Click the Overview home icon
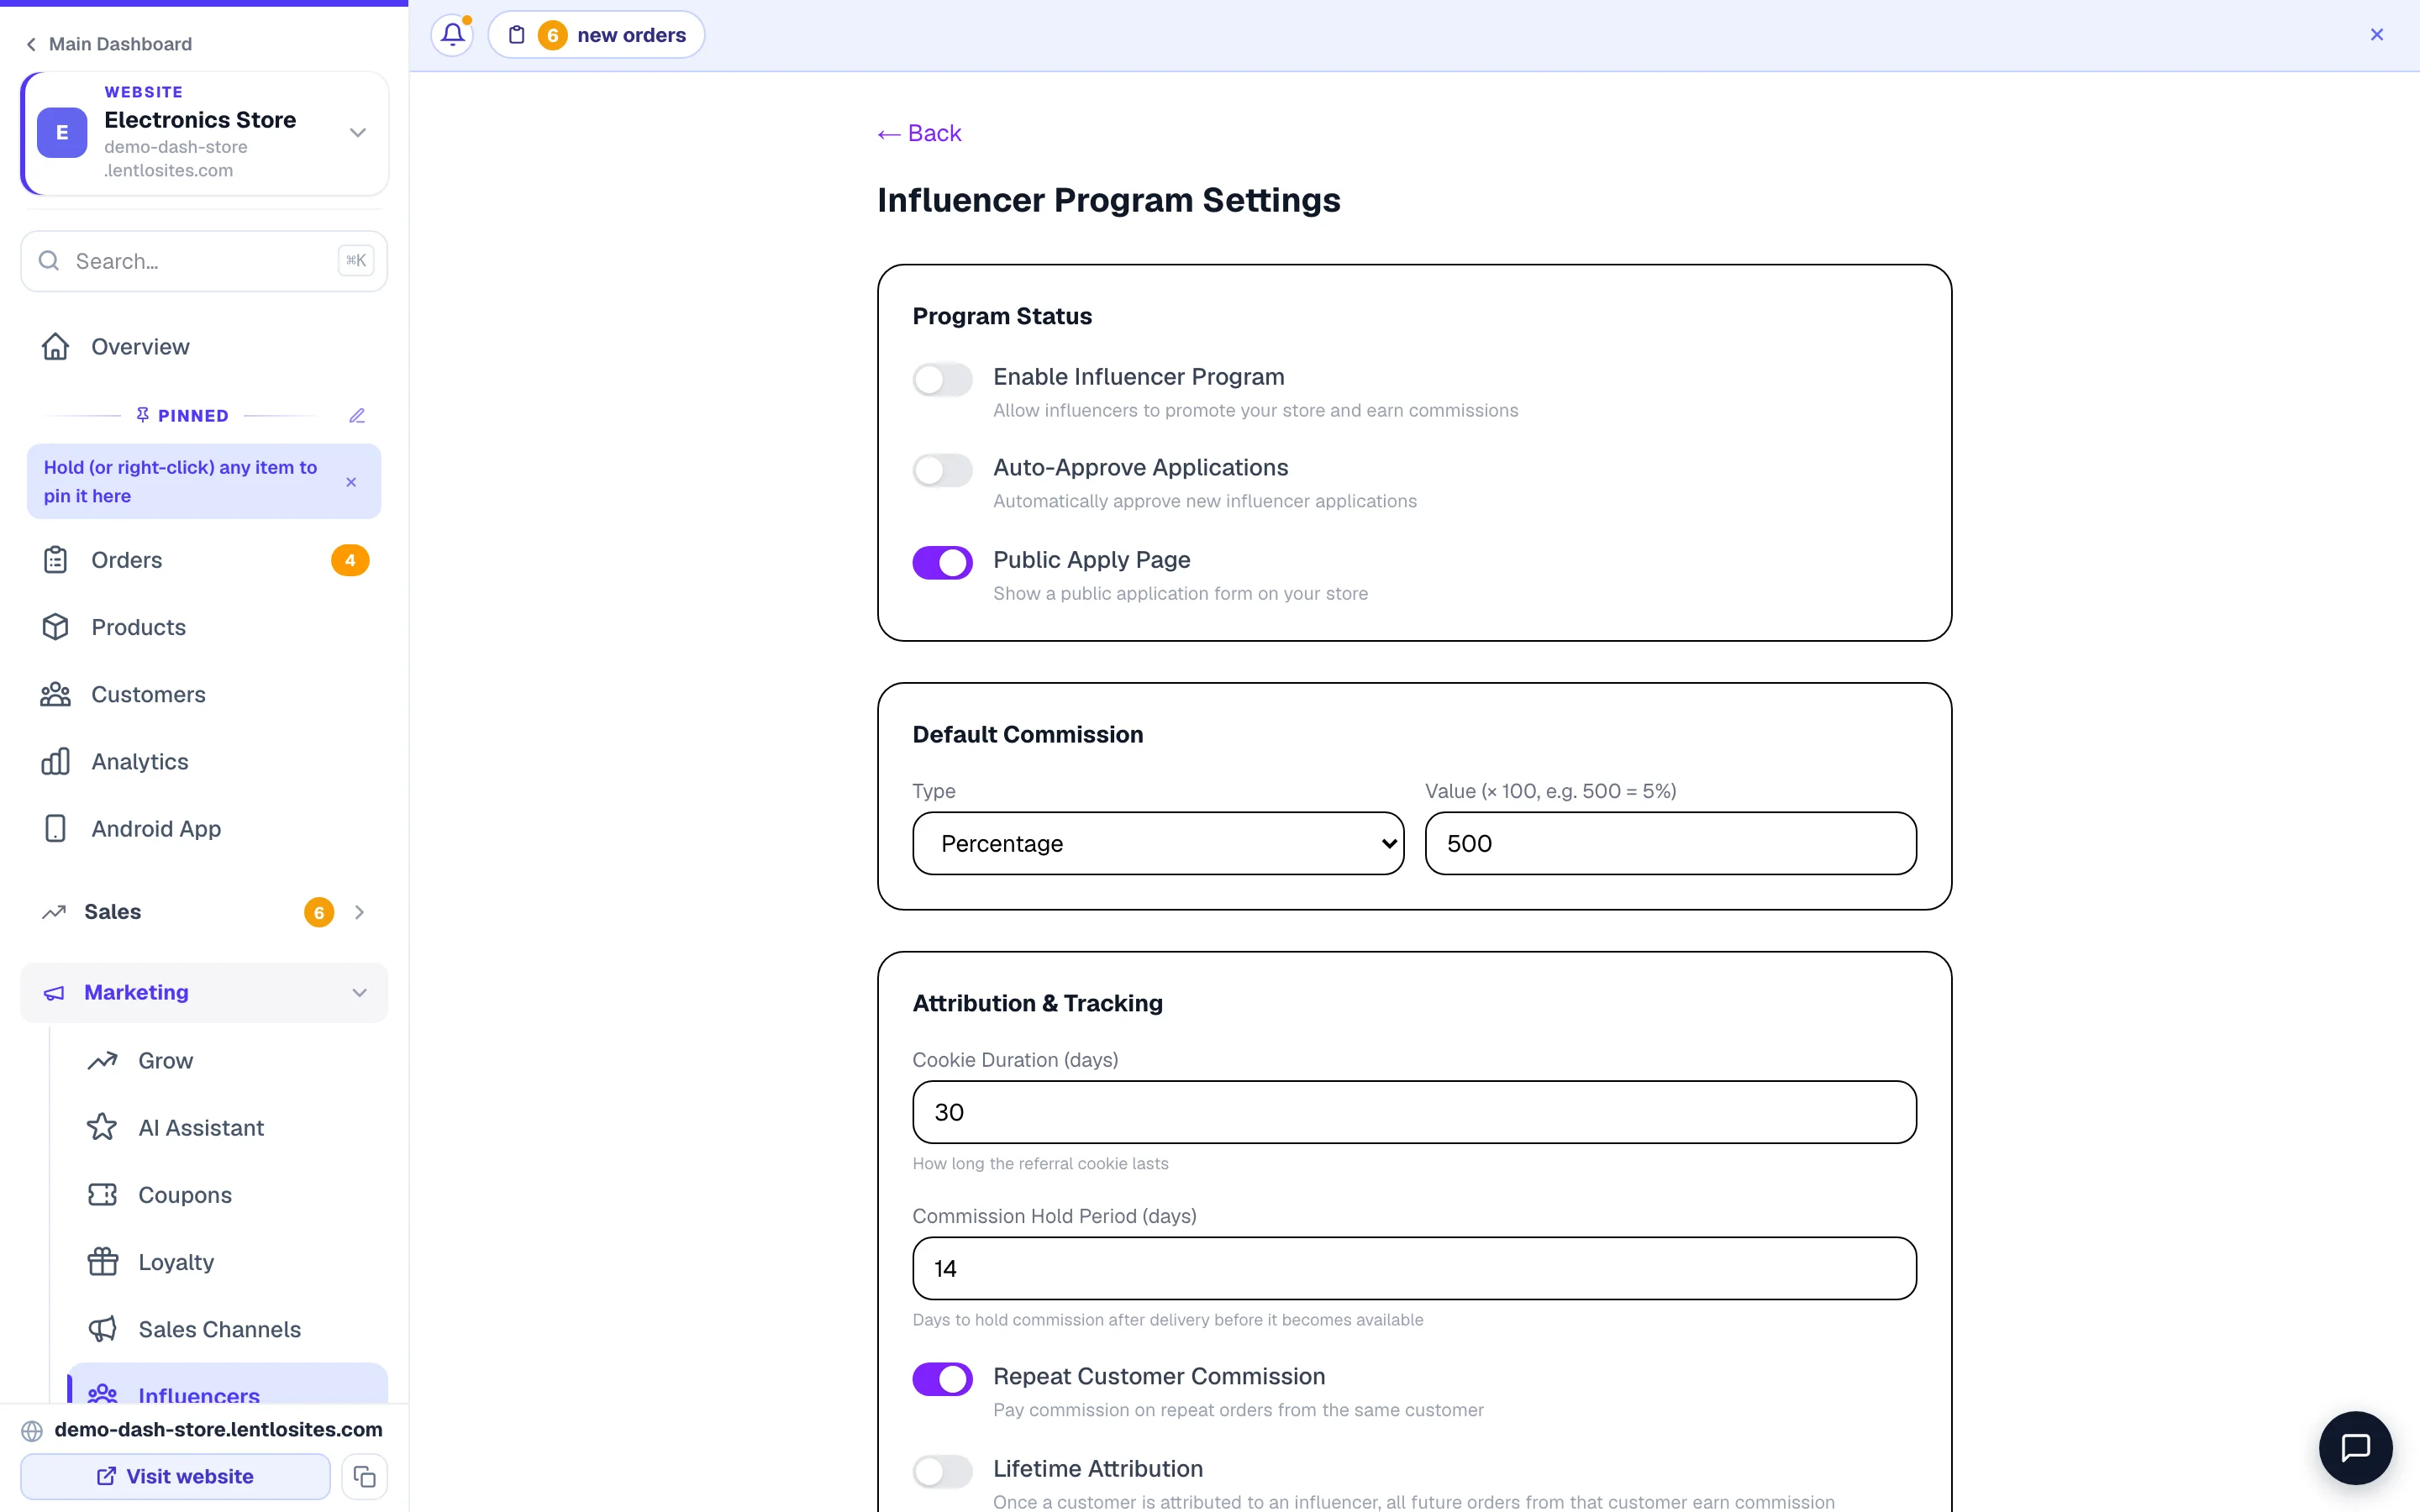This screenshot has height=1512, width=2420. (x=55, y=346)
